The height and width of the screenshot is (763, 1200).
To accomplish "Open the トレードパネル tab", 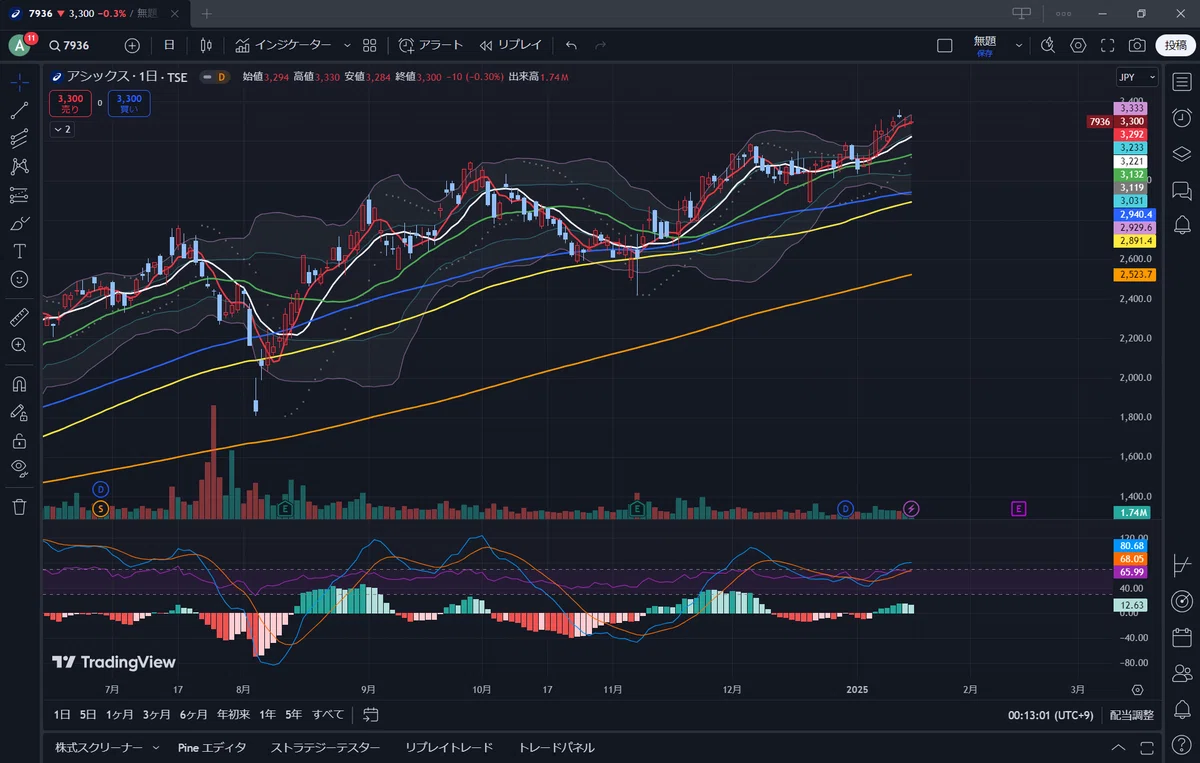I will (556, 748).
